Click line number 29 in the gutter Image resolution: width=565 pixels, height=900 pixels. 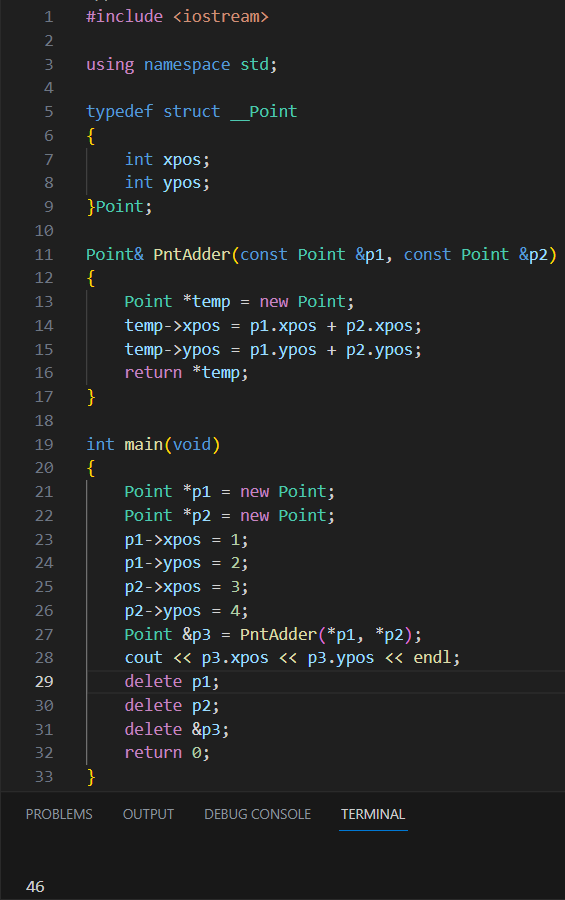[x=44, y=682]
